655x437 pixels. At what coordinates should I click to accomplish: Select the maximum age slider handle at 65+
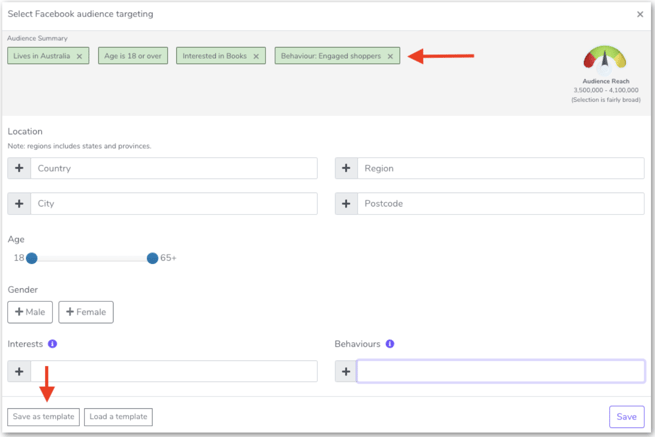pyautogui.click(x=152, y=258)
